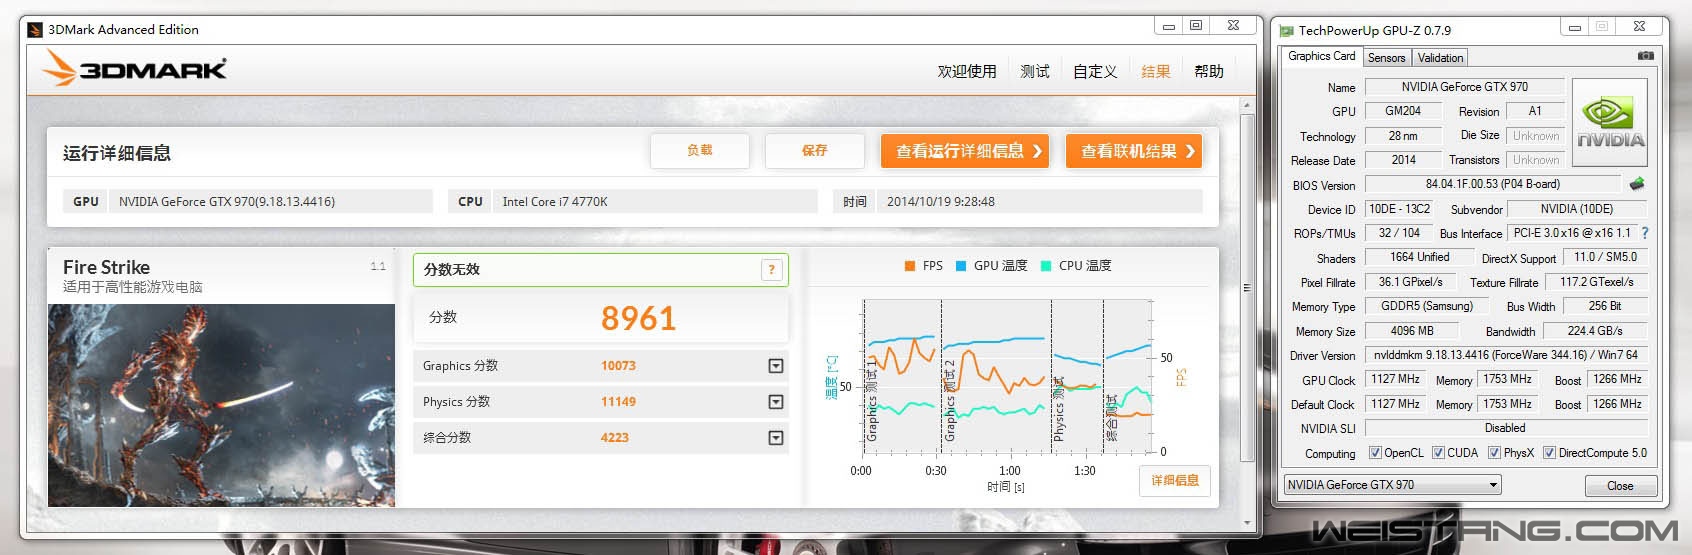
Task: Click 3DMark title bar app icon
Action: (x=35, y=30)
